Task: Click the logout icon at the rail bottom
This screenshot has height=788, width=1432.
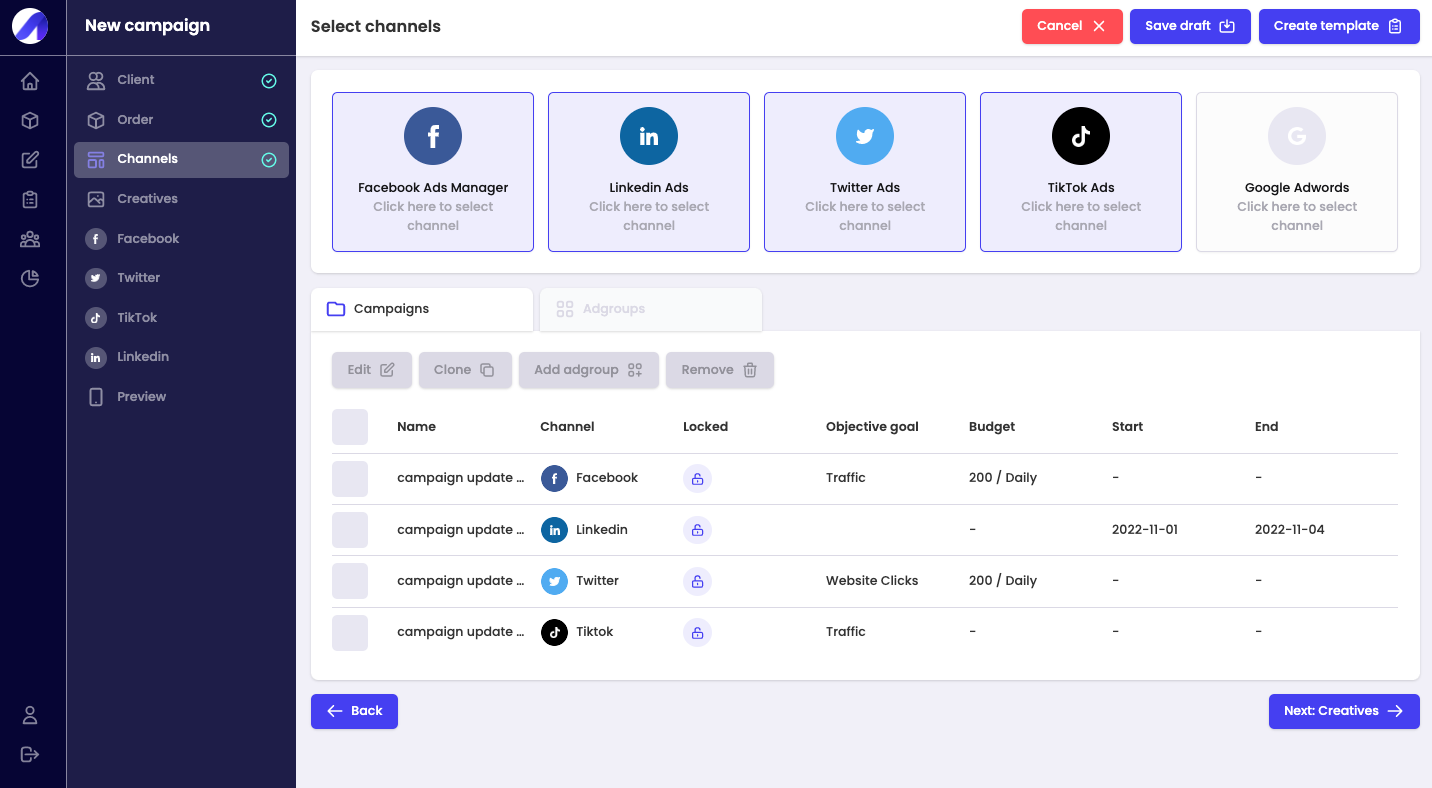Action: tap(30, 754)
